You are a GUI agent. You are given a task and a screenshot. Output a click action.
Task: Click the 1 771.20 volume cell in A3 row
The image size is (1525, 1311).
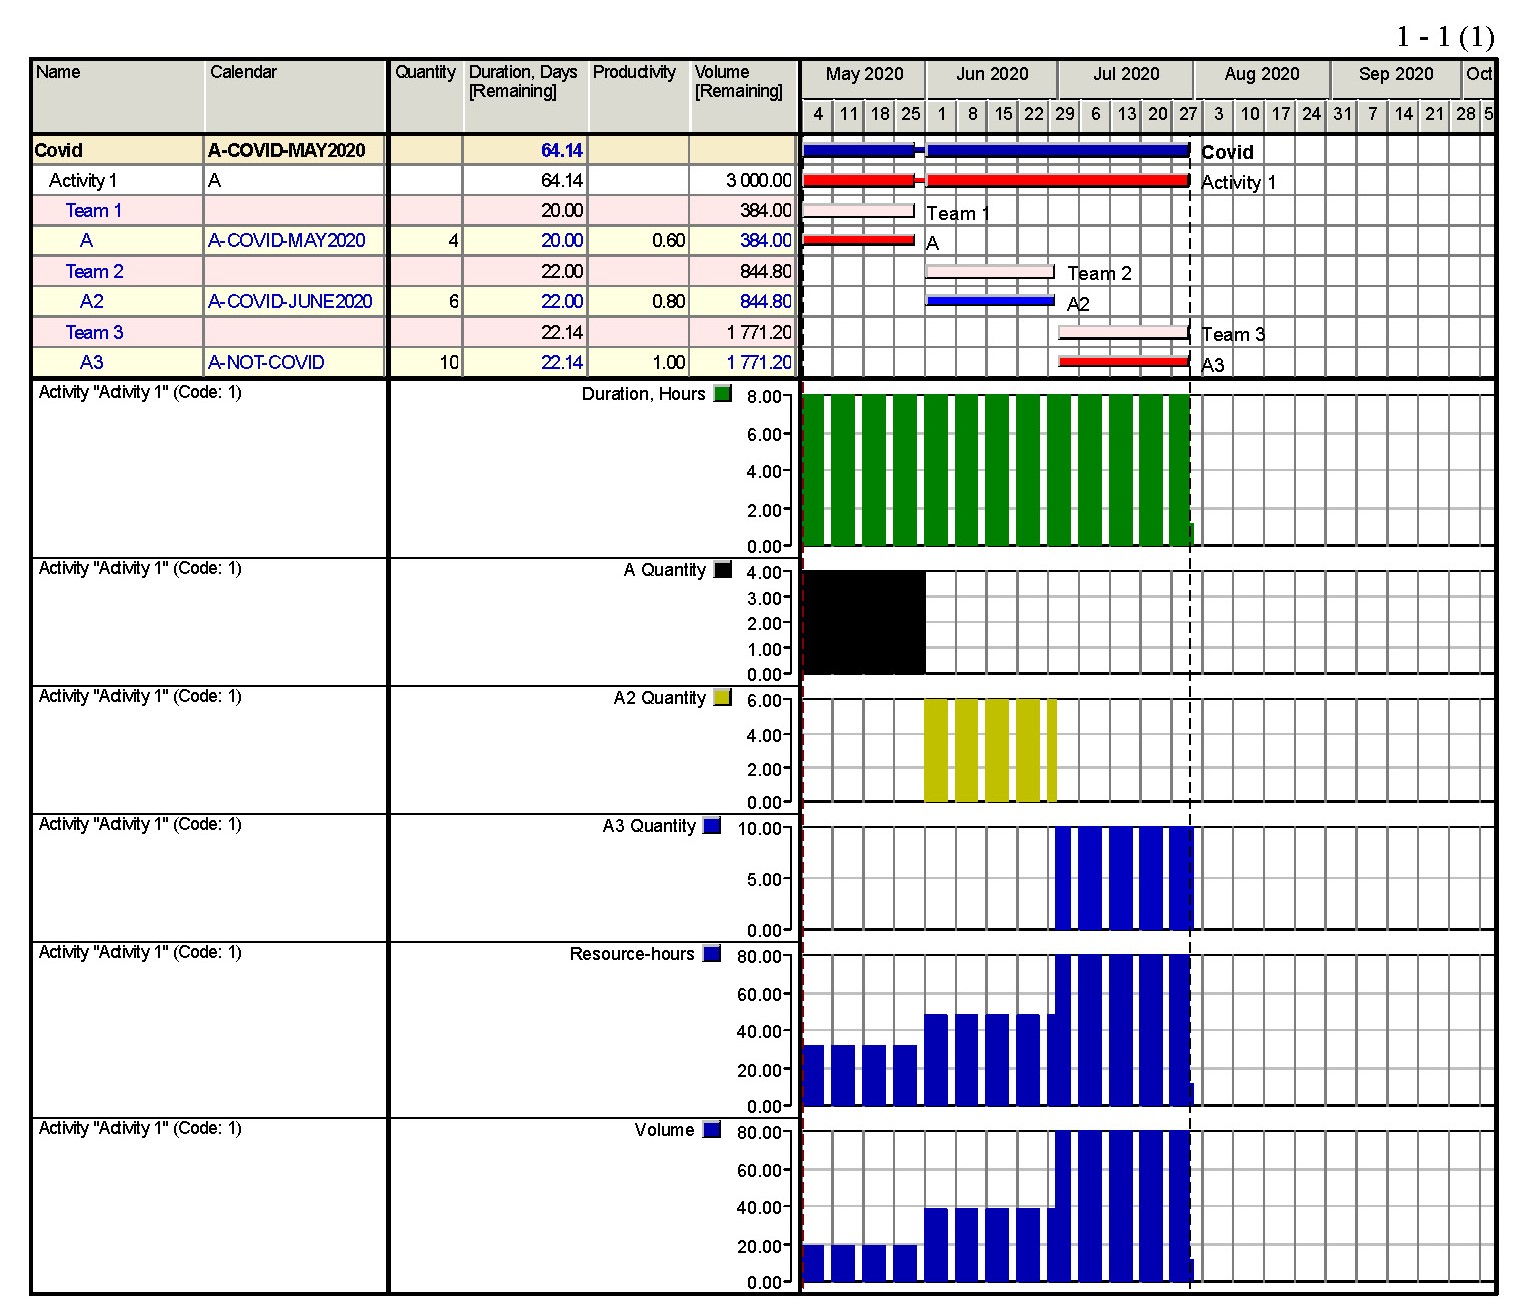[x=742, y=363]
